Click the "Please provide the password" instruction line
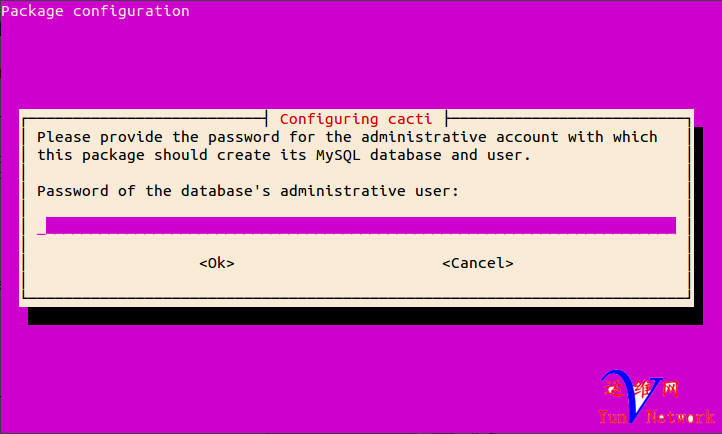This screenshot has height=434, width=722. tap(347, 137)
